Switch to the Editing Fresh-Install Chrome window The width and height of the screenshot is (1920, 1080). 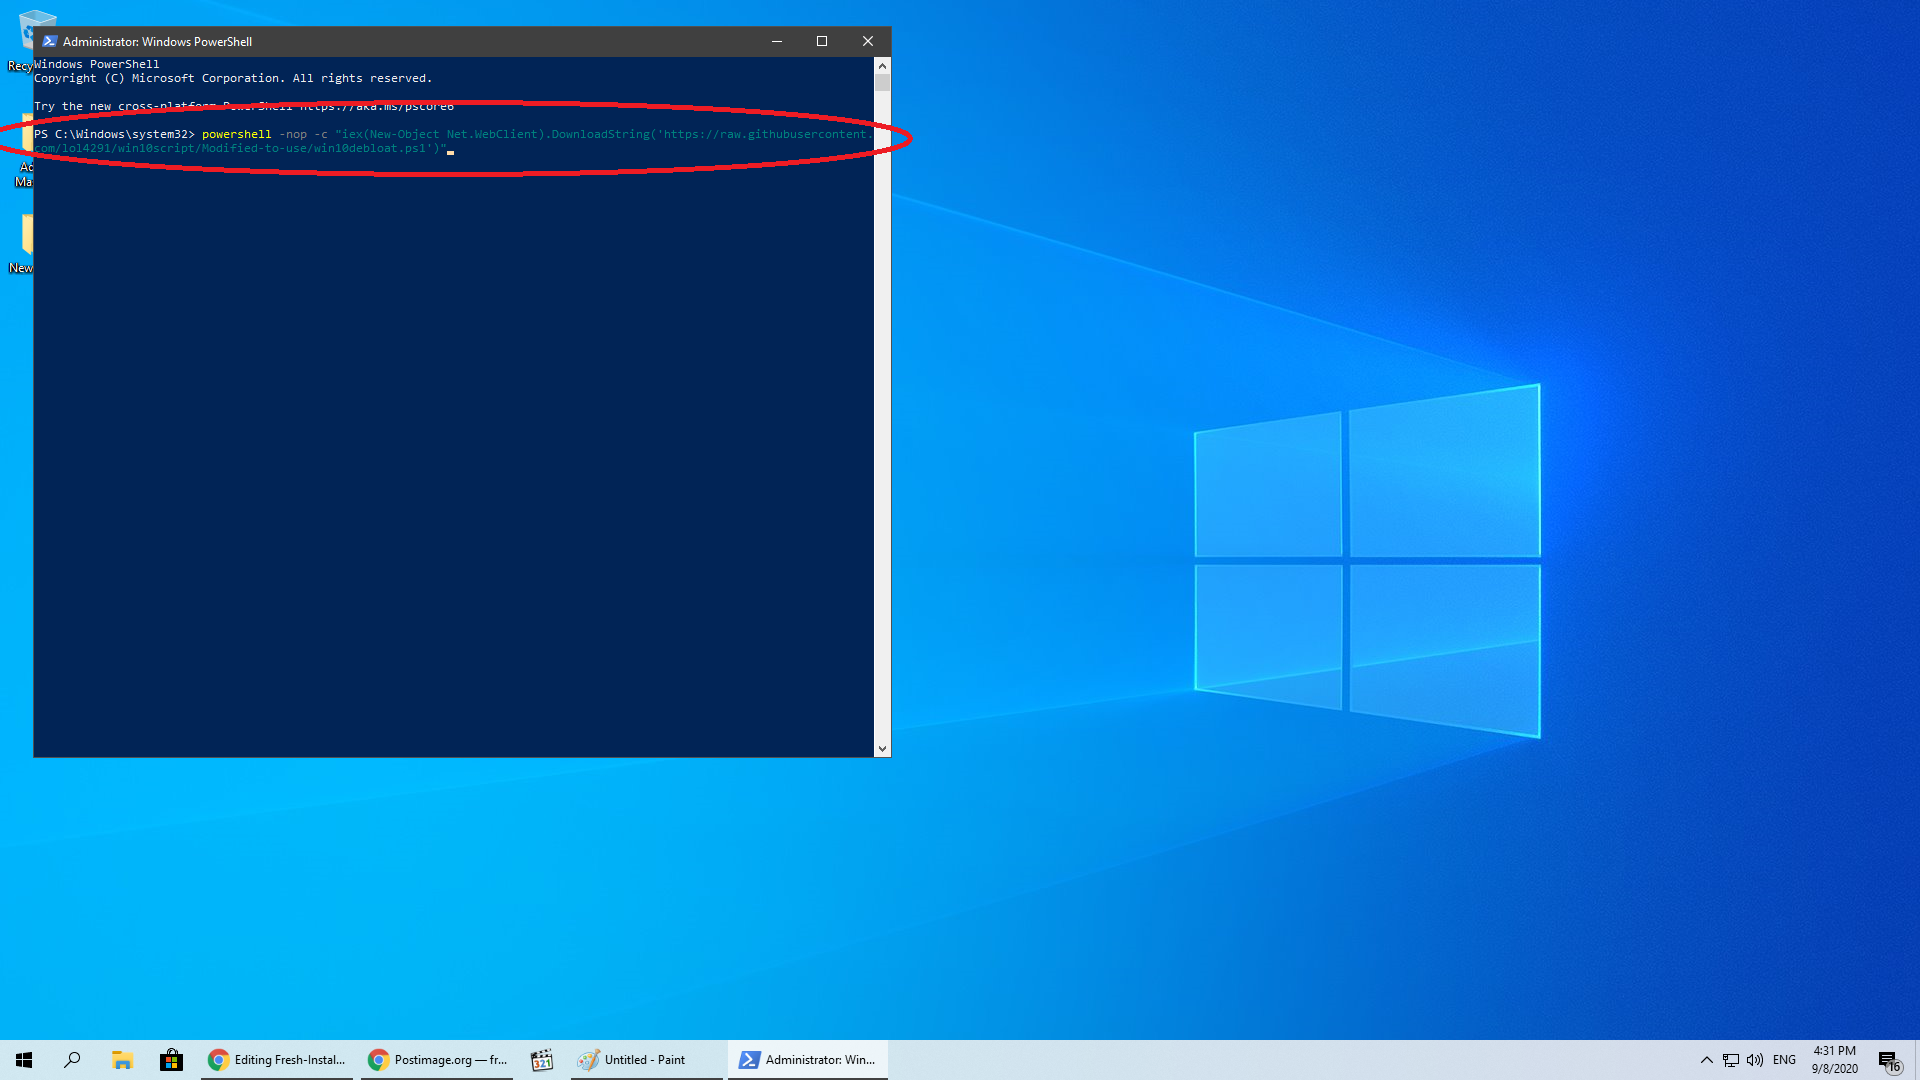(x=277, y=1060)
